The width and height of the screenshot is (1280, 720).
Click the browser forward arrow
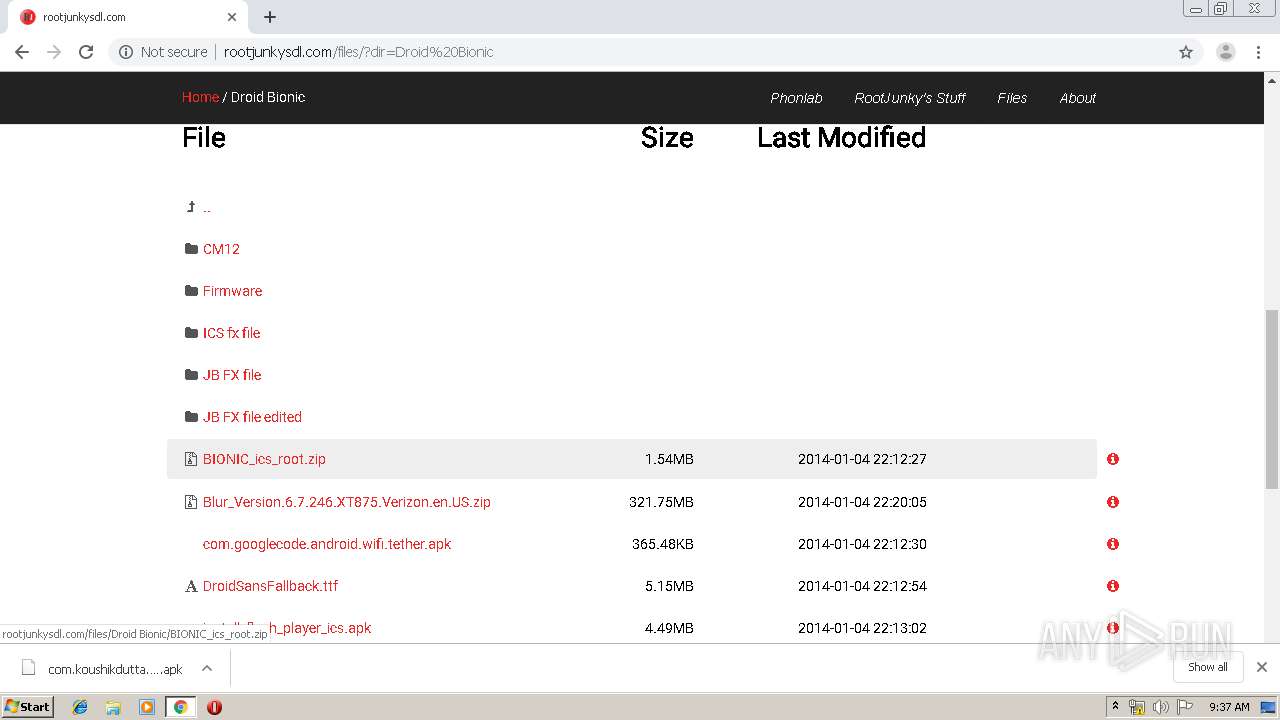[x=54, y=52]
